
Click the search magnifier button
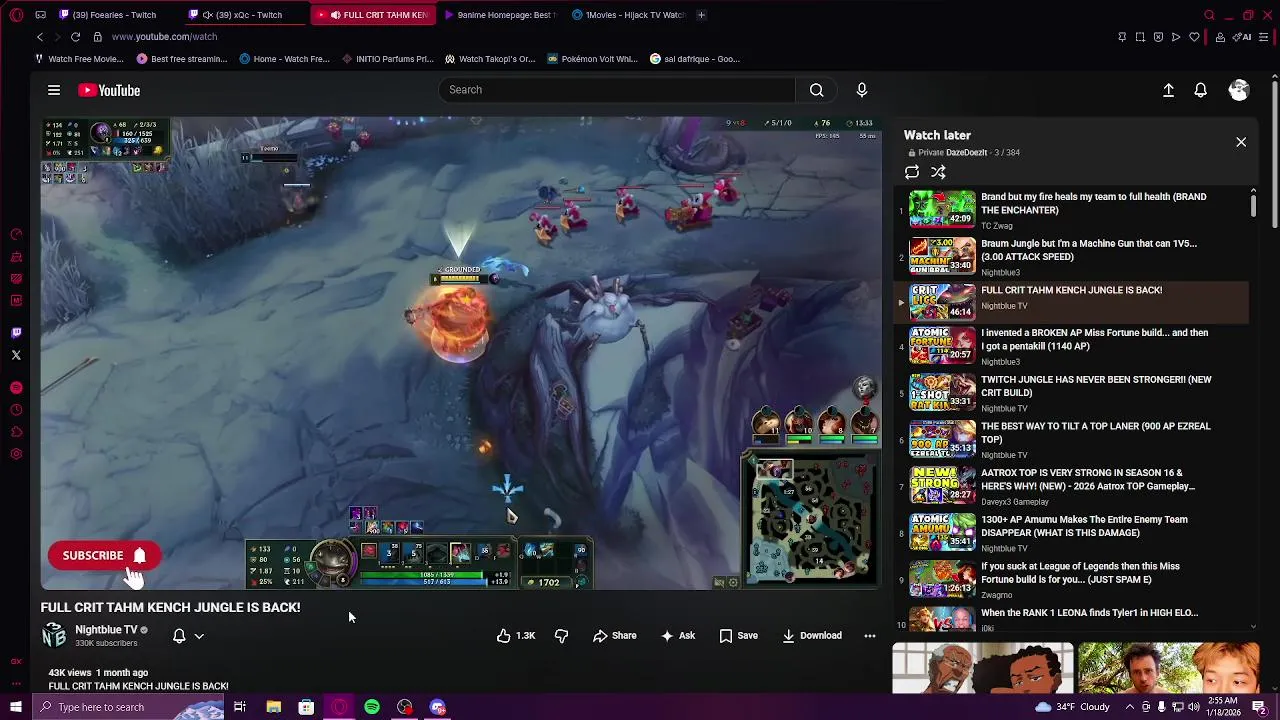[x=817, y=90]
